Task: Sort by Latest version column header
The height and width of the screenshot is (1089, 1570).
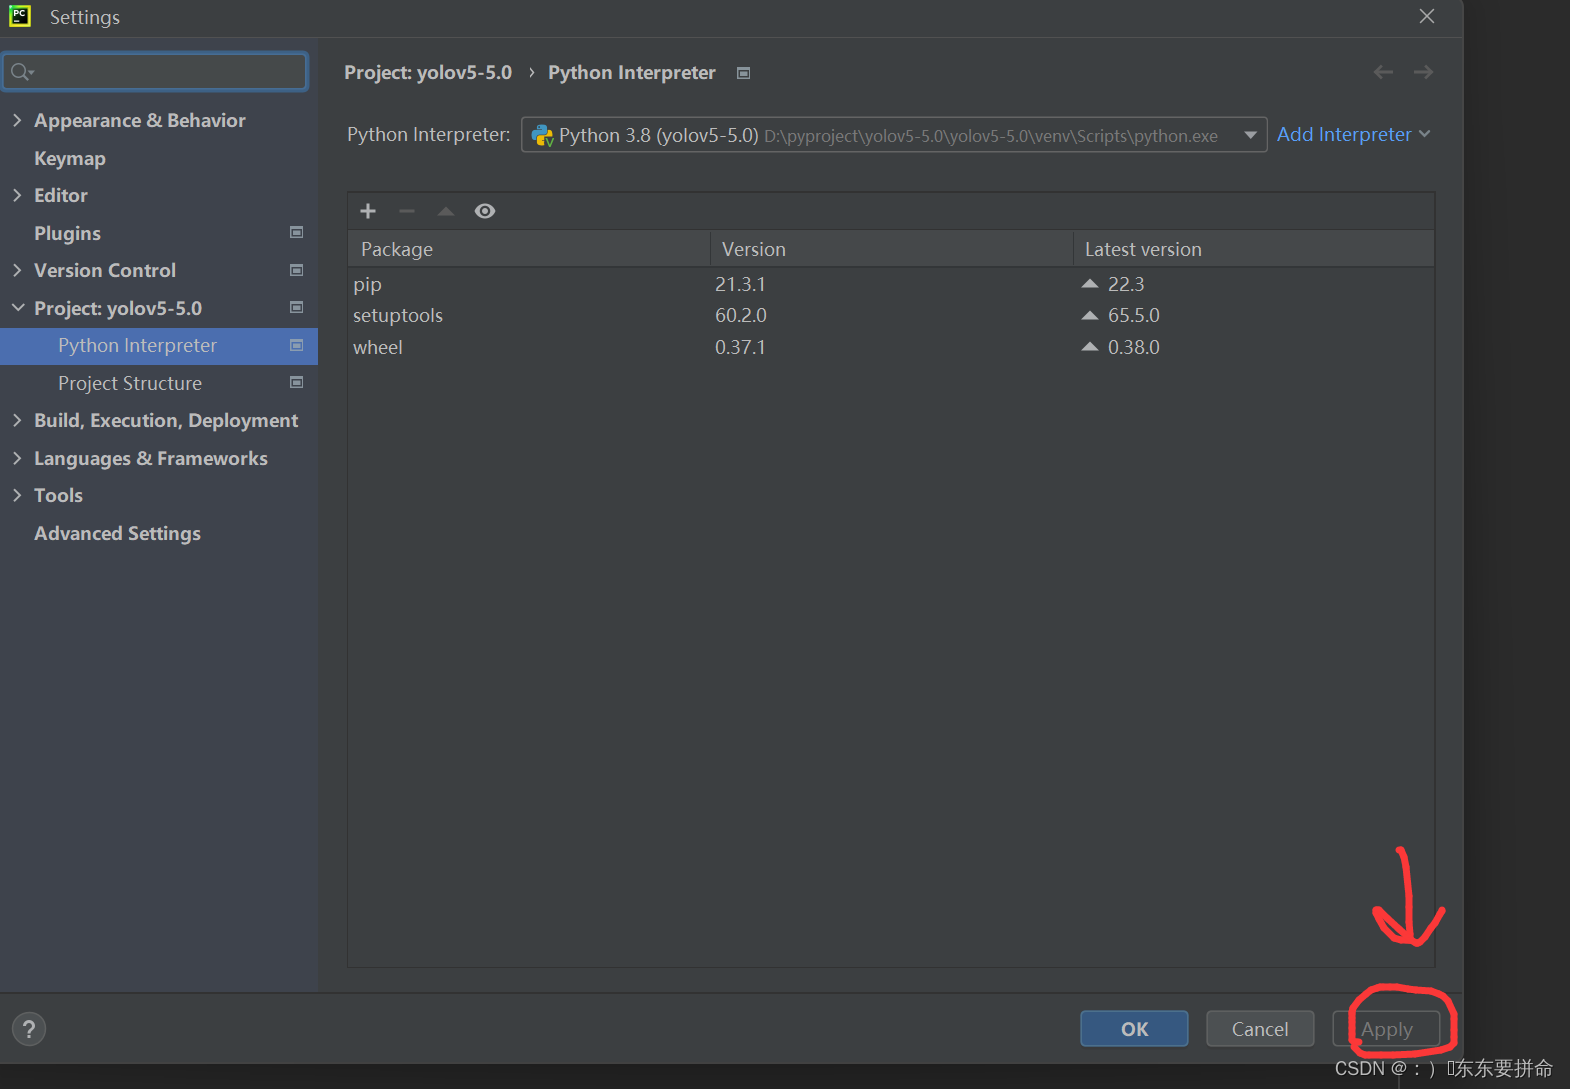Action: pyautogui.click(x=1254, y=249)
